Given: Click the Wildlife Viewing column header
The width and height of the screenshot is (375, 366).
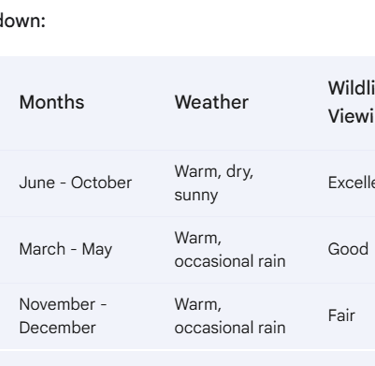Looking at the screenshot, I should pyautogui.click(x=351, y=102).
